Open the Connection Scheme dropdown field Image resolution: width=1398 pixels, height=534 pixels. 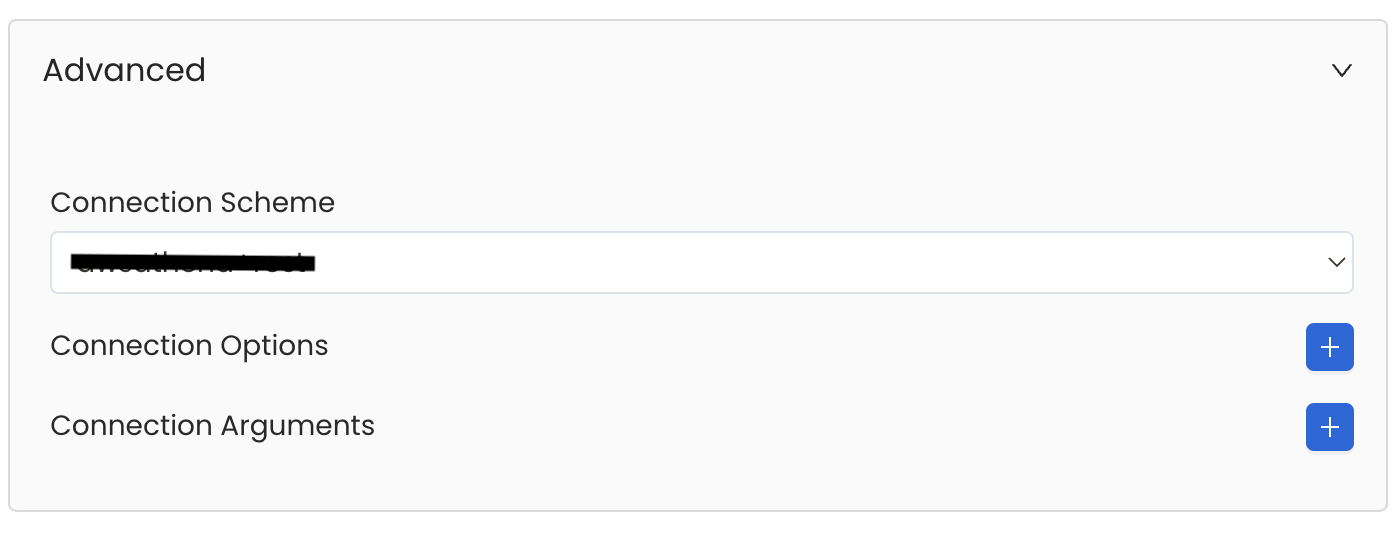point(700,263)
